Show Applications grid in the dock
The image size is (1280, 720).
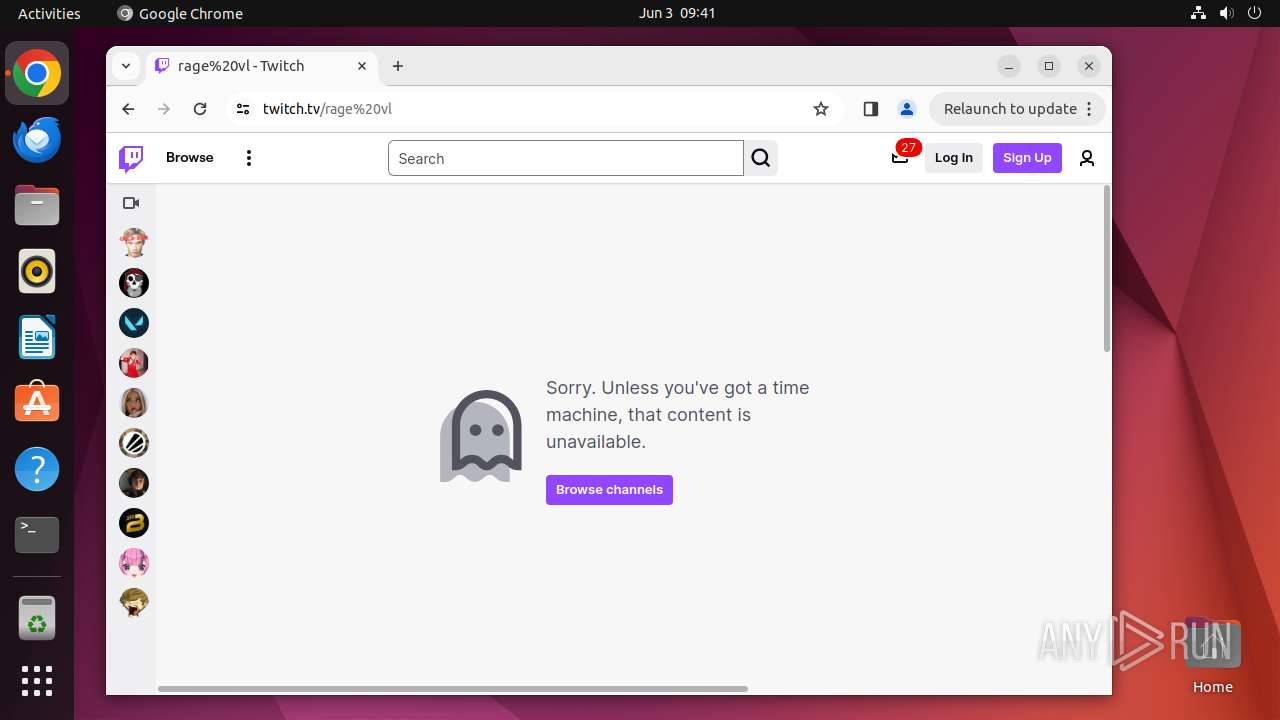(37, 681)
